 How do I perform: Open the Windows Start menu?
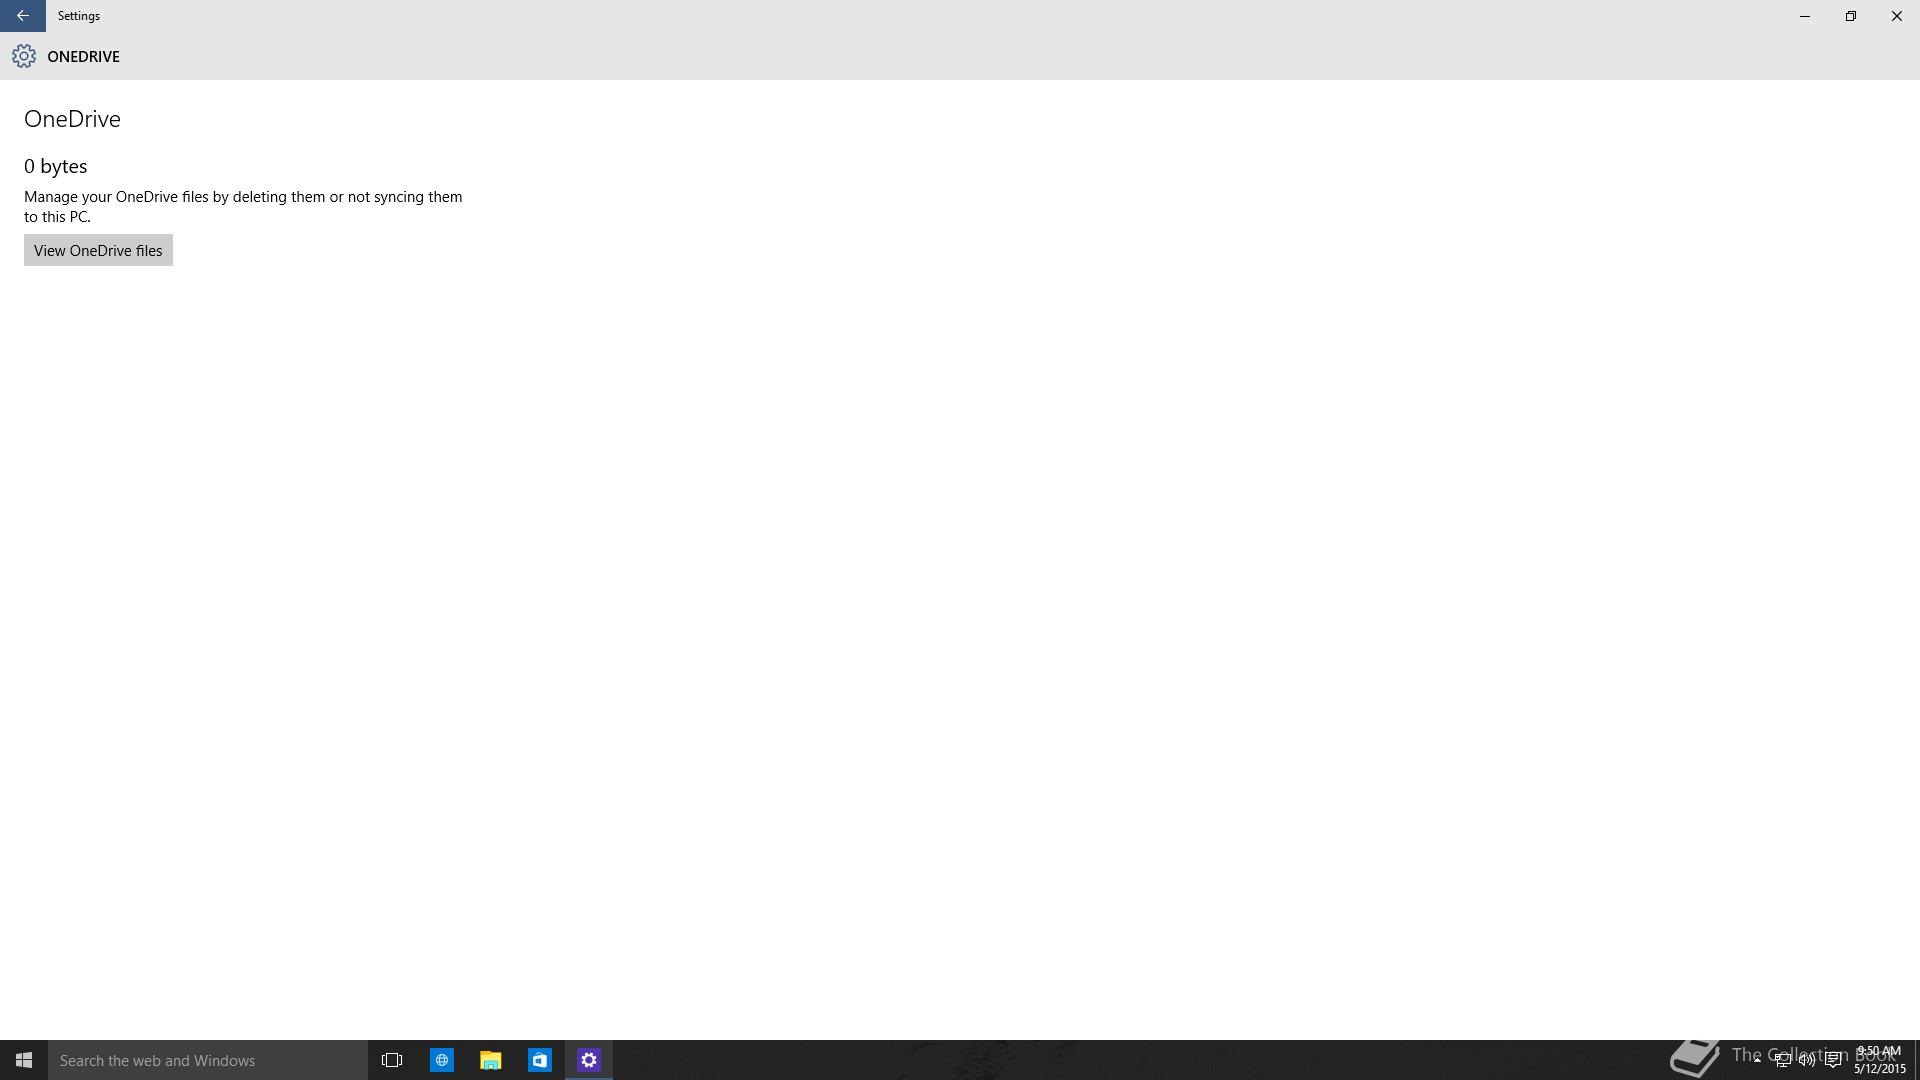tap(24, 1060)
